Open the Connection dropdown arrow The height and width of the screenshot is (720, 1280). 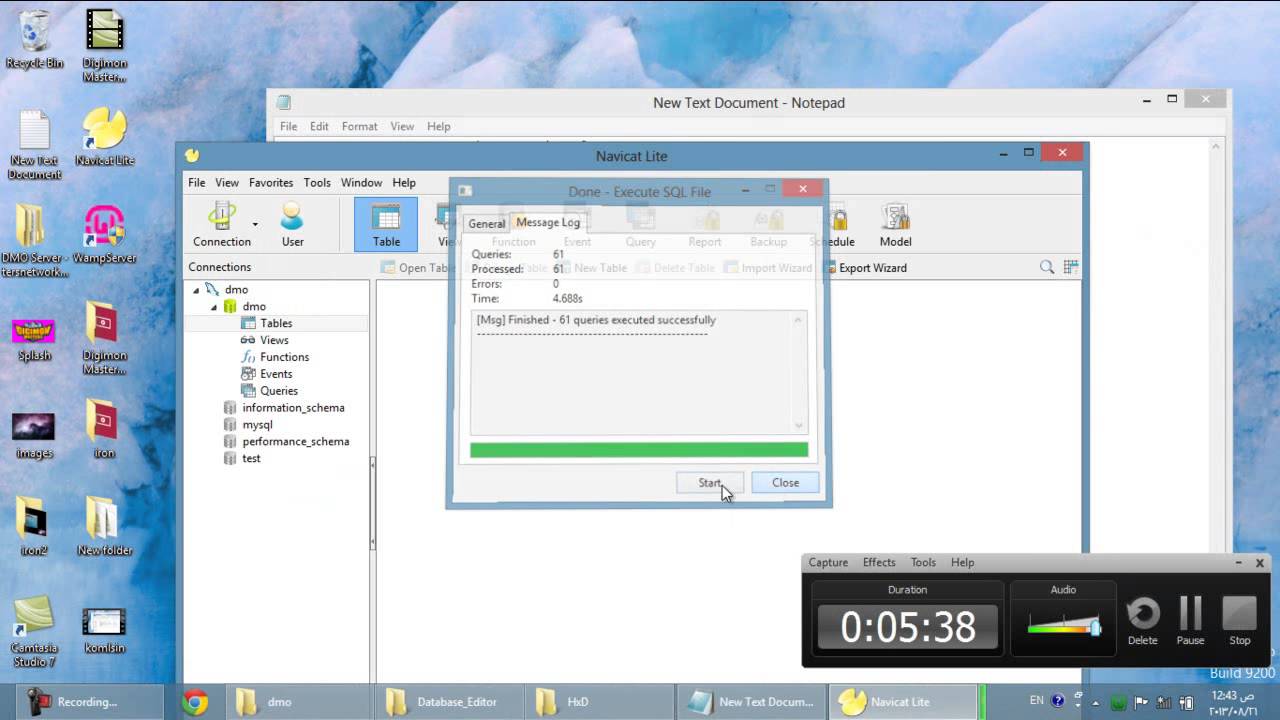pos(255,225)
